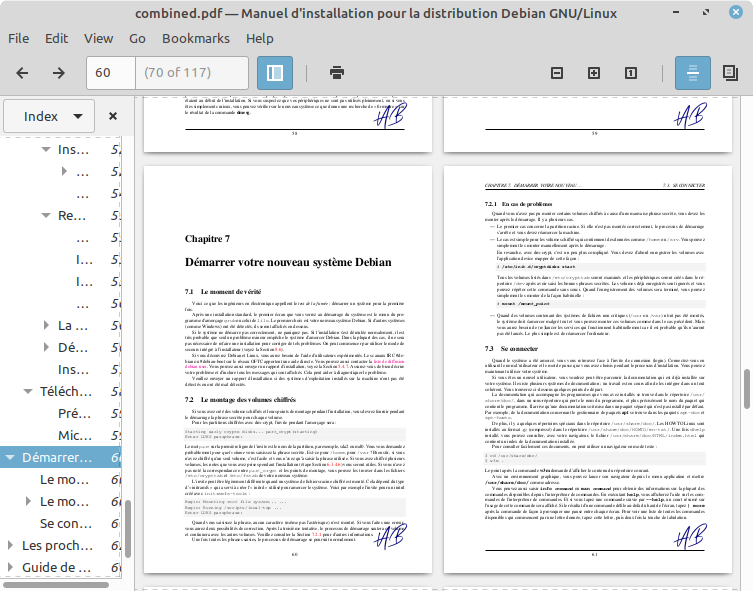Maximize the document viewer window
The width and height of the screenshot is (753, 591).
[705, 12]
